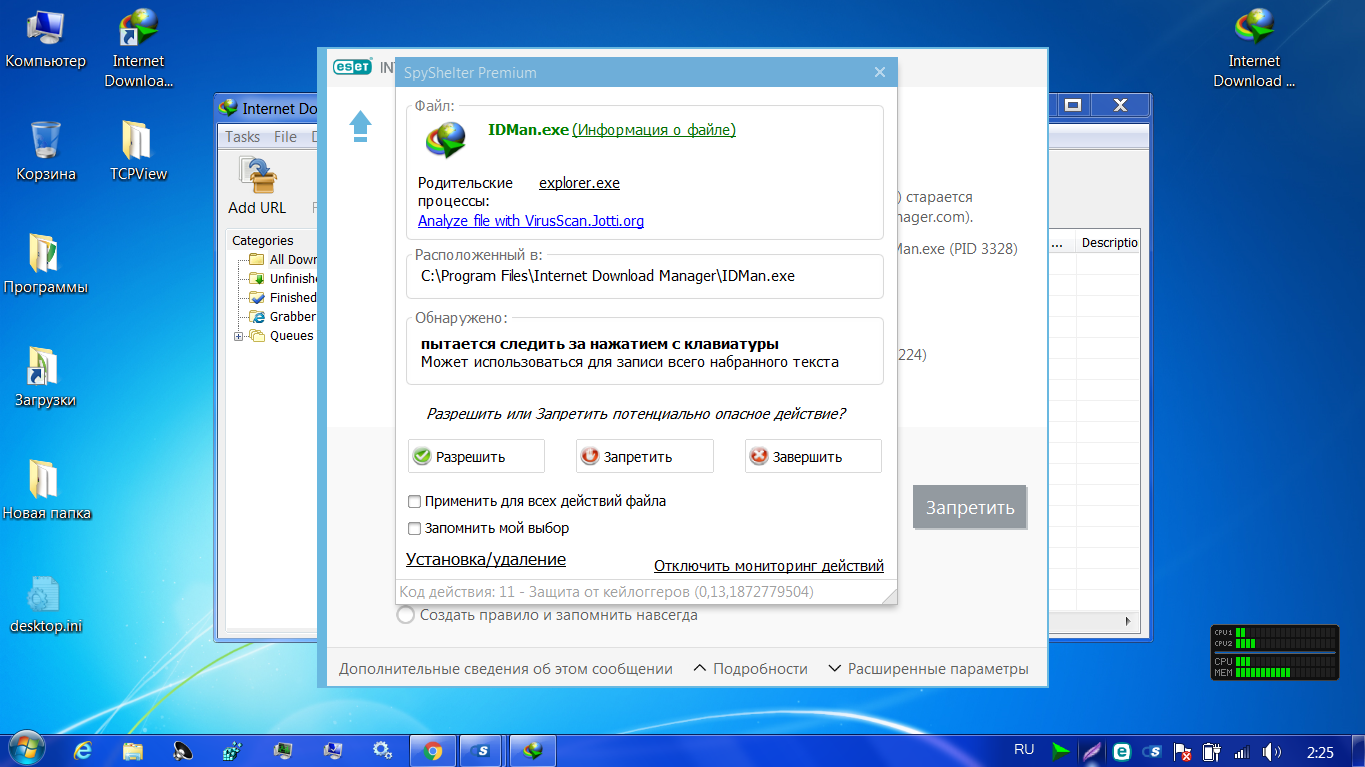Viewport: 1365px width, 767px height.
Task: Click the ESET tray icon
Action: pos(1122,751)
